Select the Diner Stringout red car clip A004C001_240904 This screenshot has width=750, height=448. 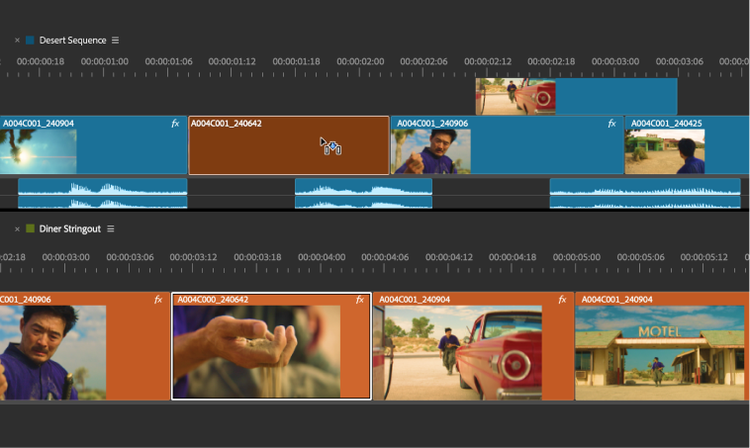coord(474,346)
